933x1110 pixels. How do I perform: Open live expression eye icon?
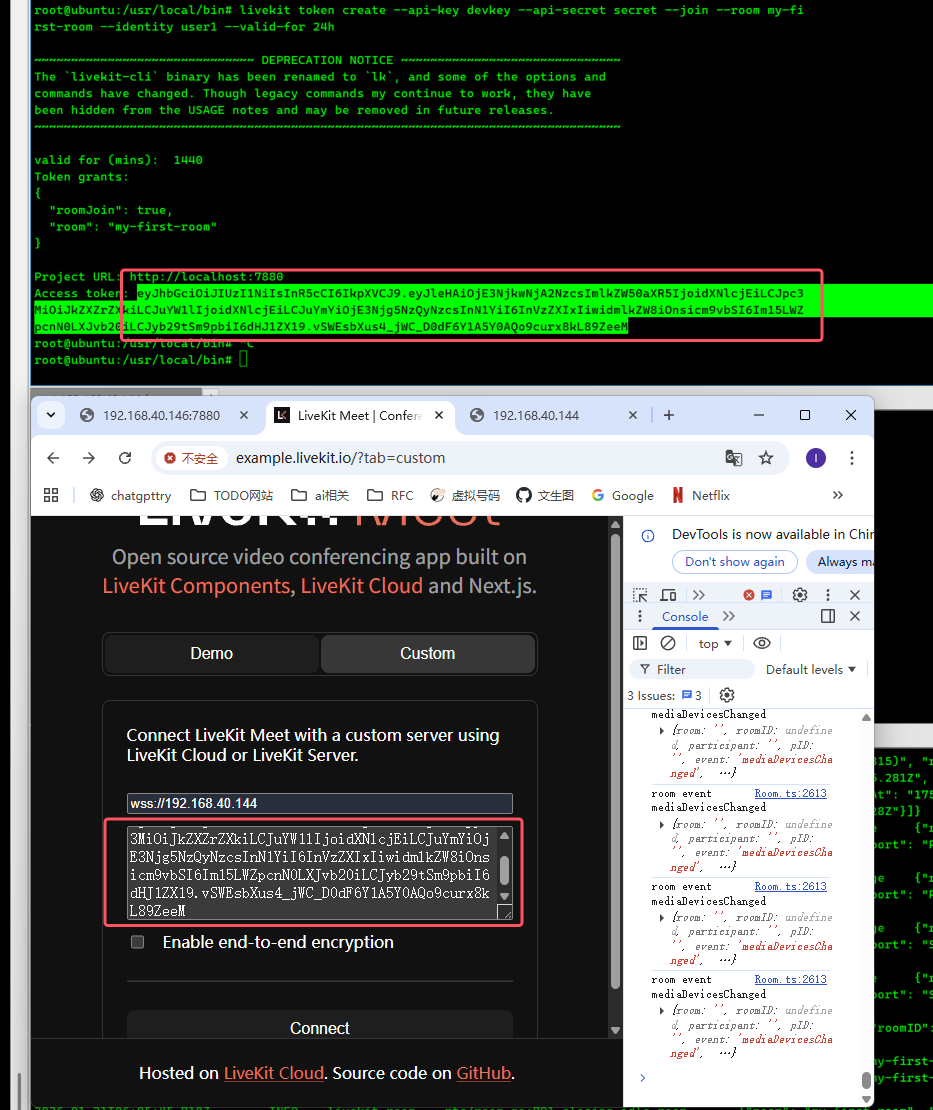(762, 643)
